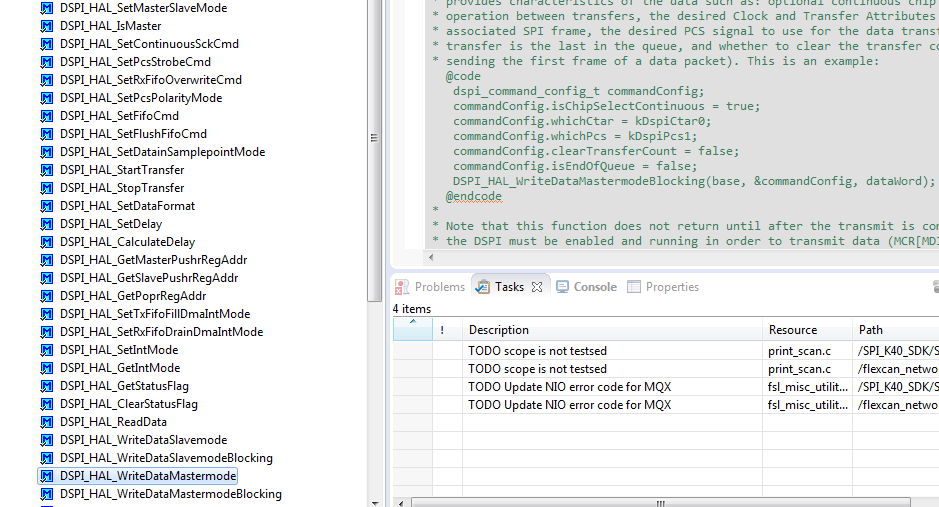The height and width of the screenshot is (507, 939).
Task: Open the Console tab
Action: coord(595,287)
